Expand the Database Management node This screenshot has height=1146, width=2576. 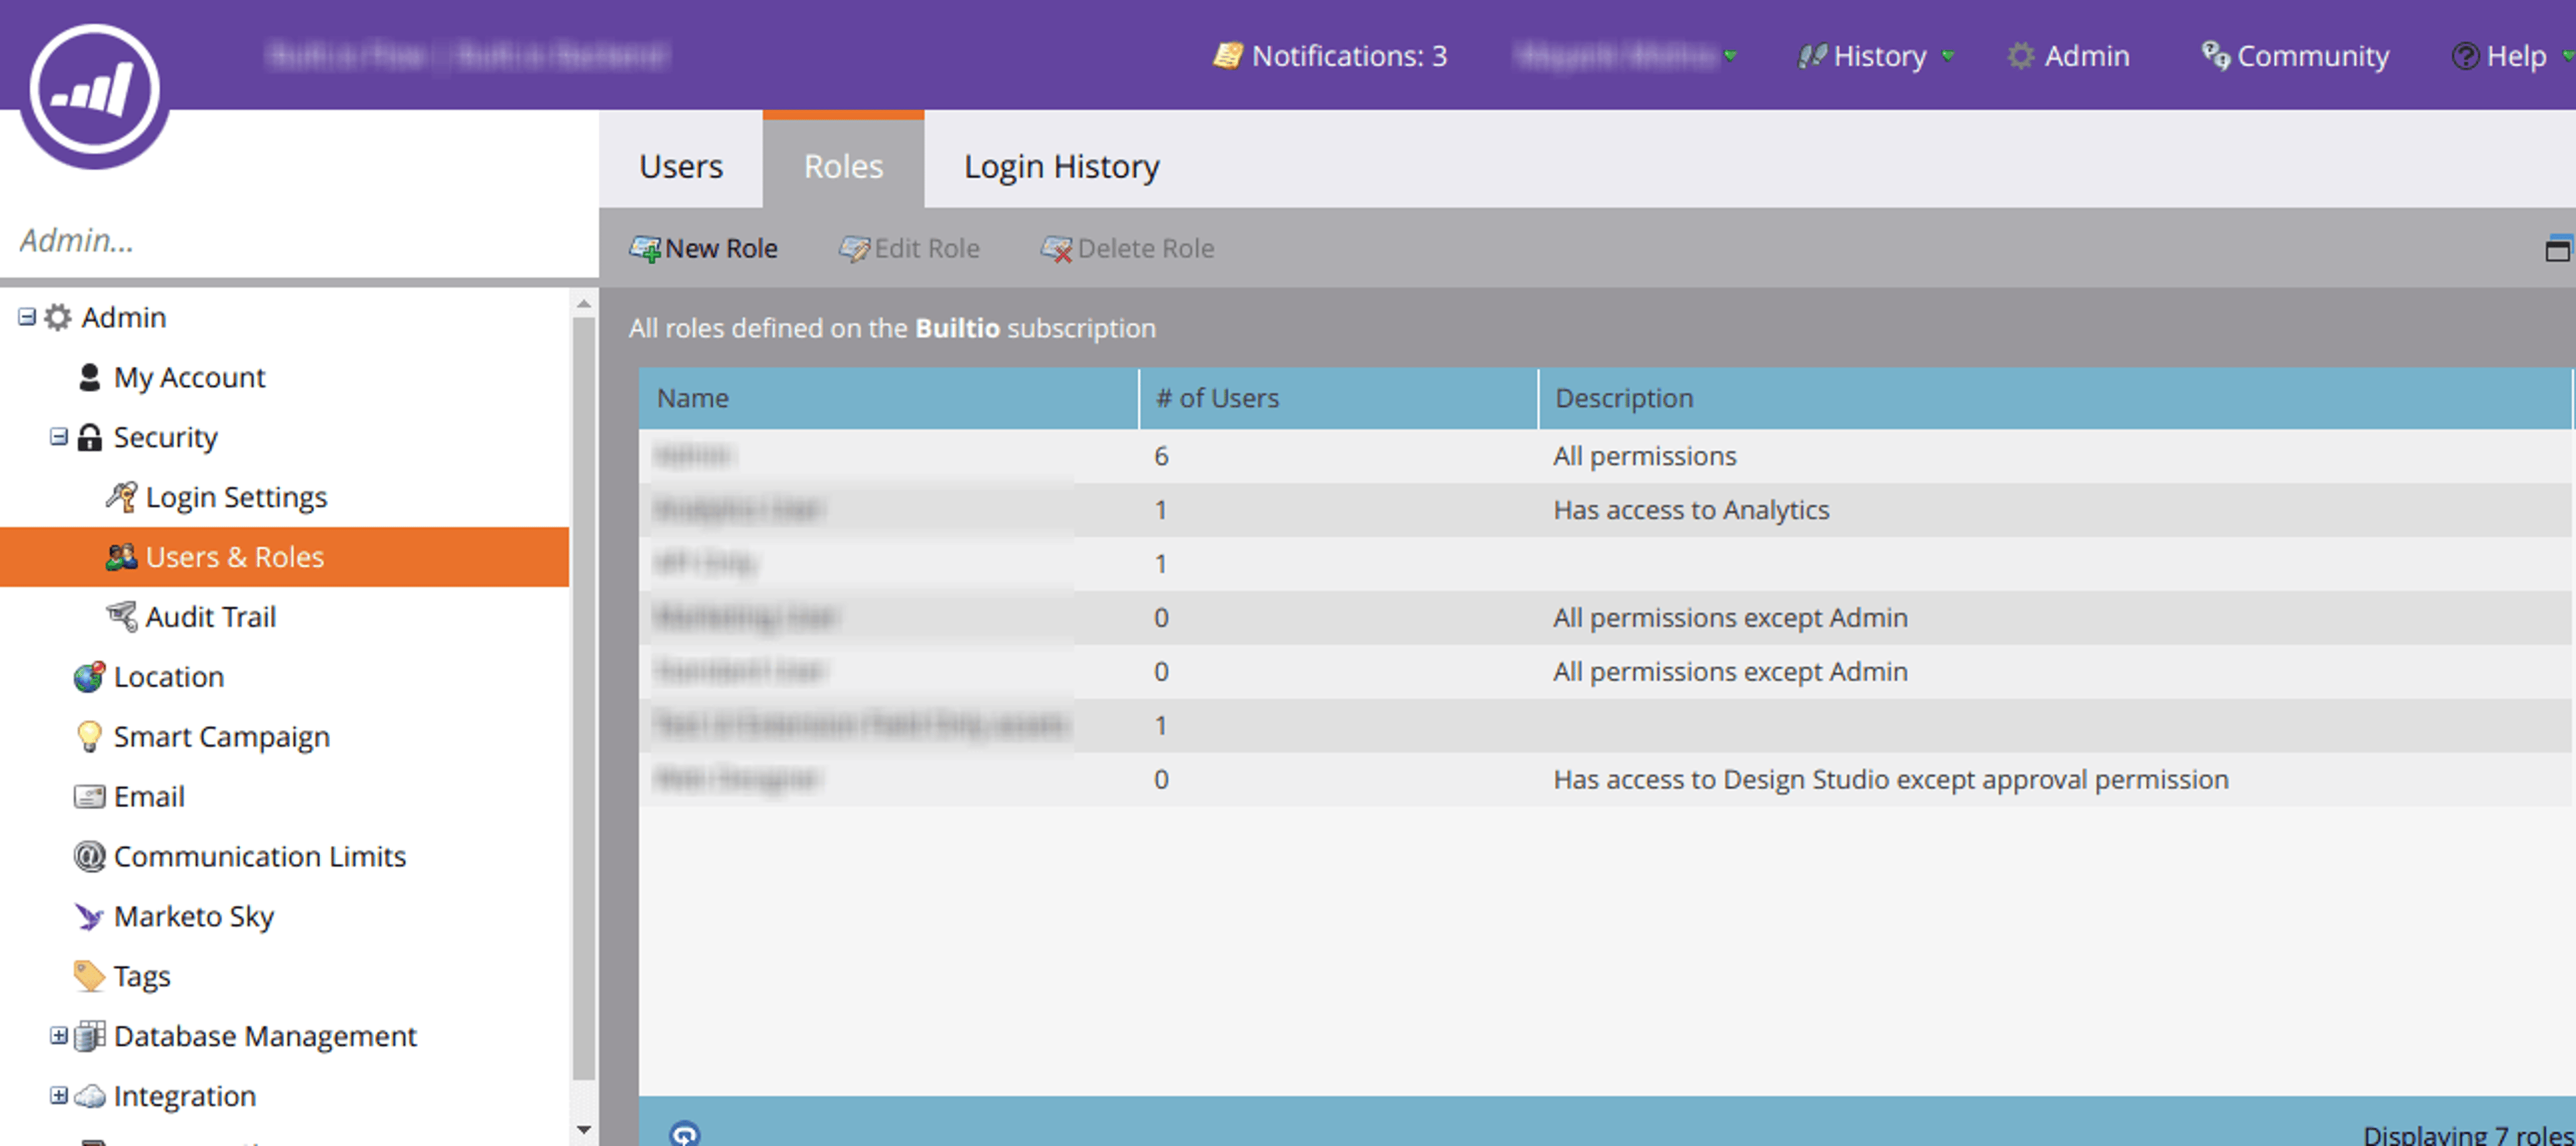coord(59,1036)
